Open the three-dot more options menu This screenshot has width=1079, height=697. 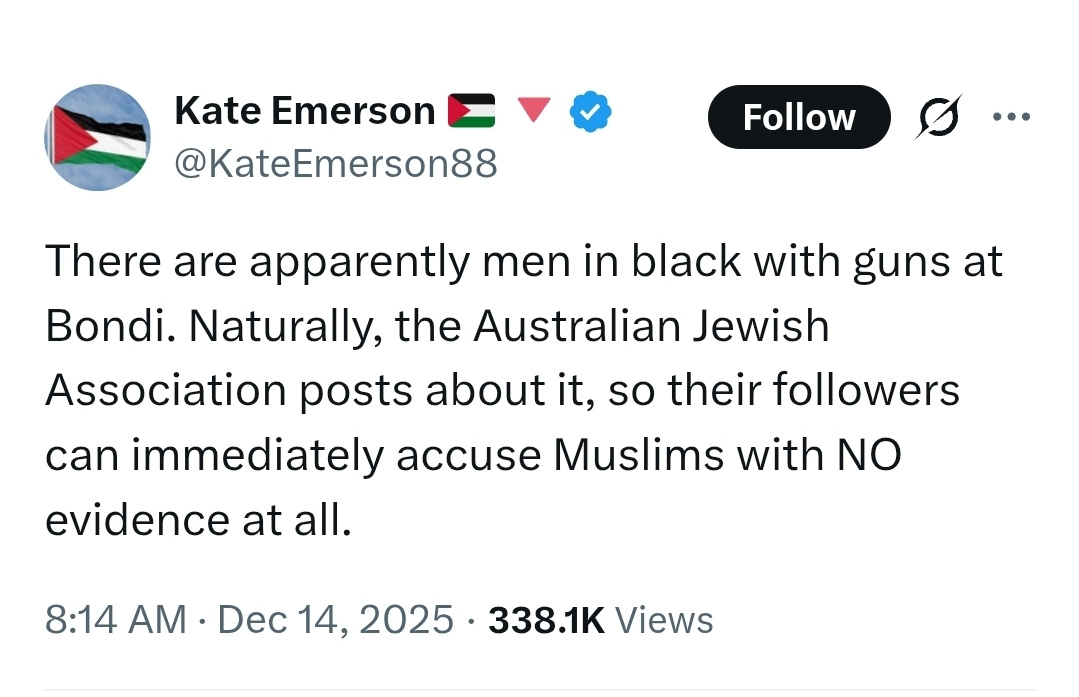tap(1010, 116)
